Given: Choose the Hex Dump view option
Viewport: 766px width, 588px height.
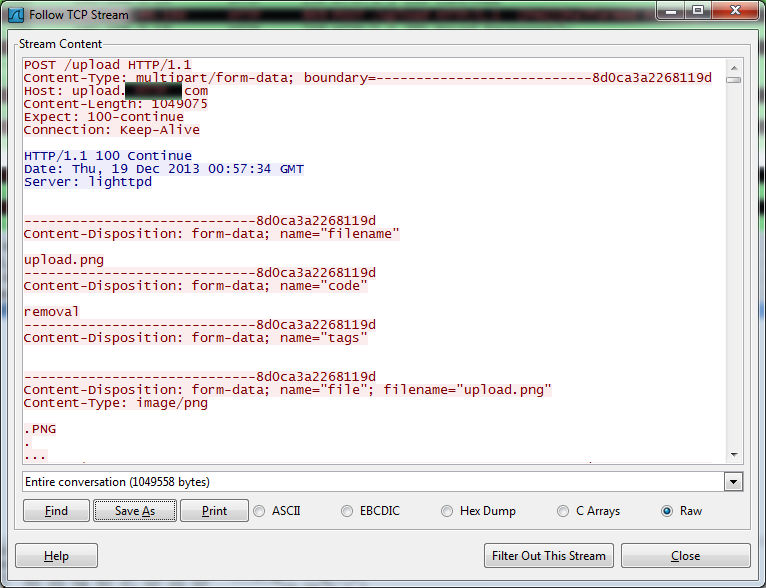Looking at the screenshot, I should pyautogui.click(x=447, y=511).
